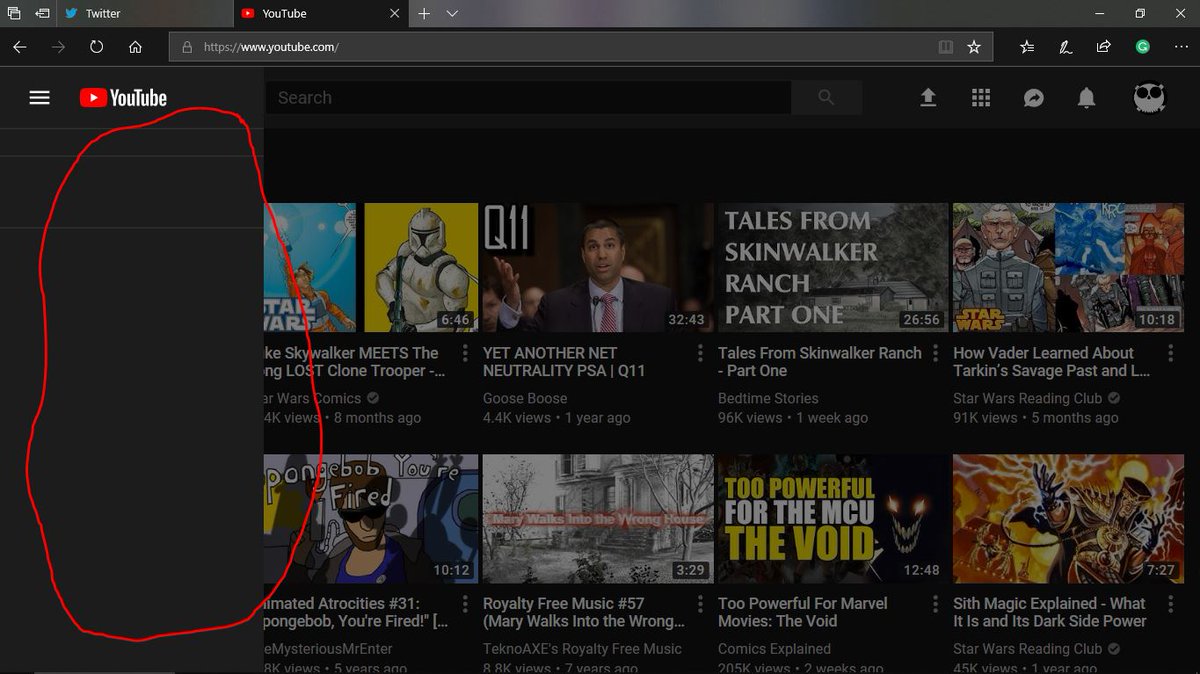Click the YouTube search field

[528, 97]
